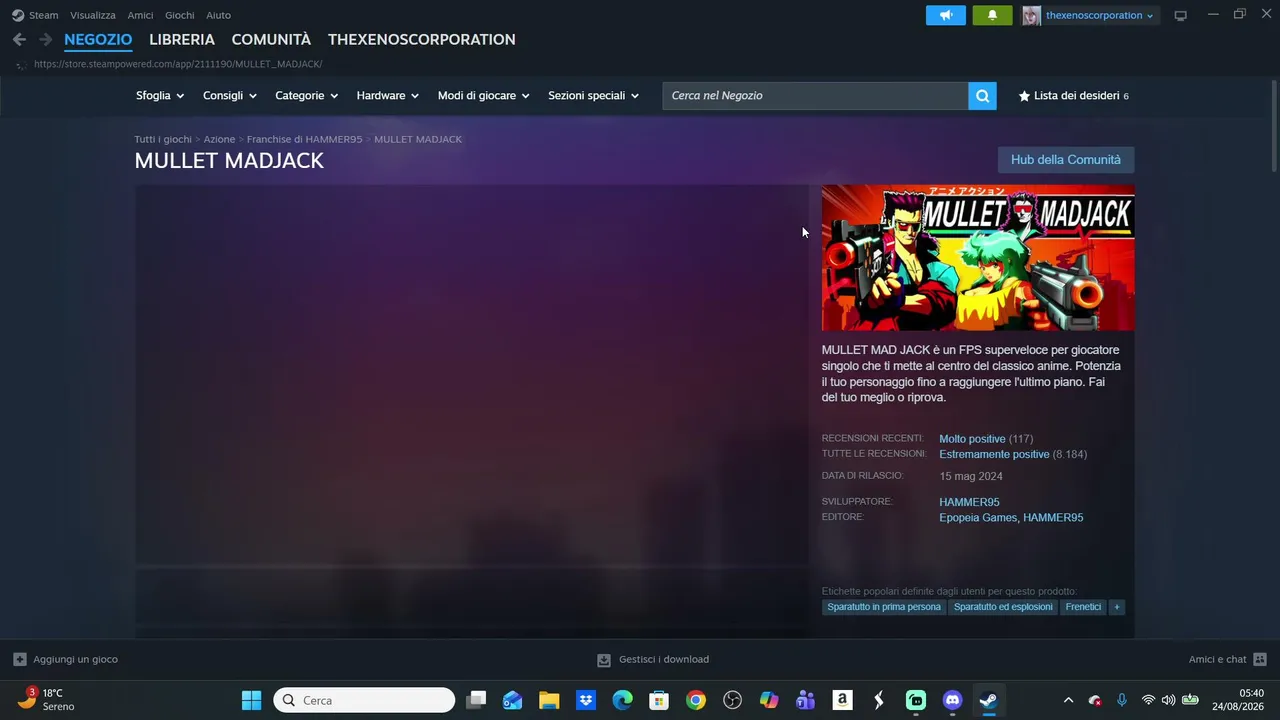The height and width of the screenshot is (720, 1280).
Task: Switch to the COMUNITÀ tab
Action: click(271, 39)
